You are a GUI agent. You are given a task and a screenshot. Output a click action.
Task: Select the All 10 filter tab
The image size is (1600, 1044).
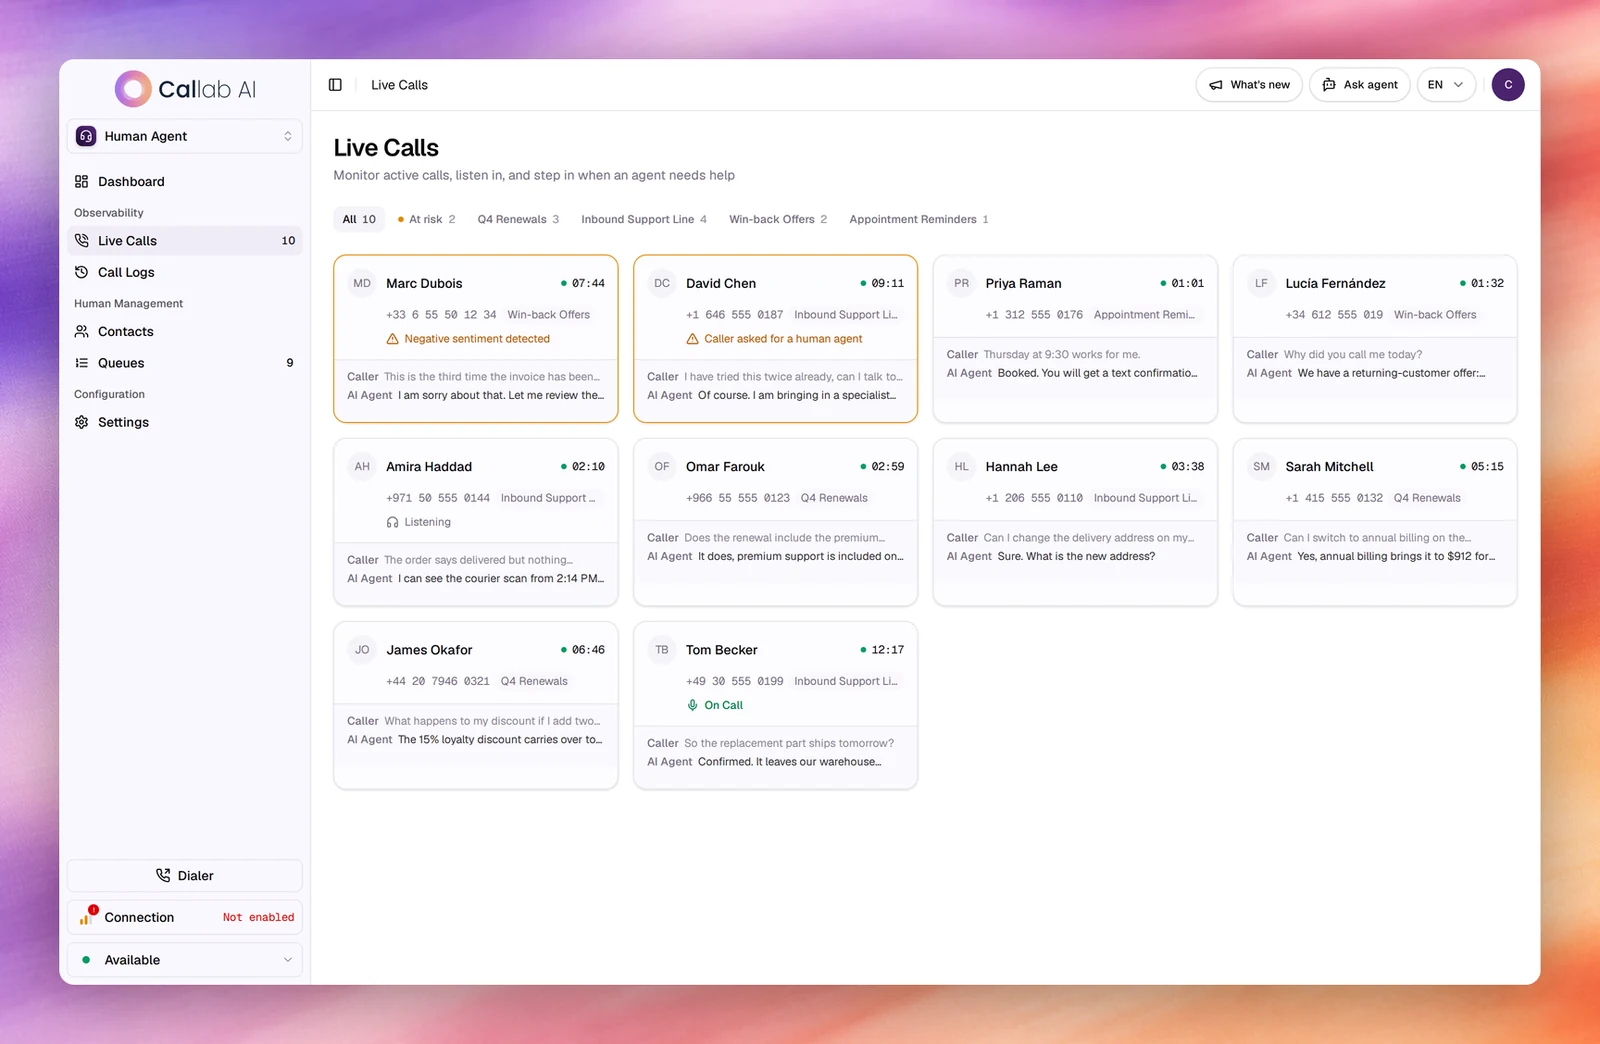pyautogui.click(x=359, y=219)
